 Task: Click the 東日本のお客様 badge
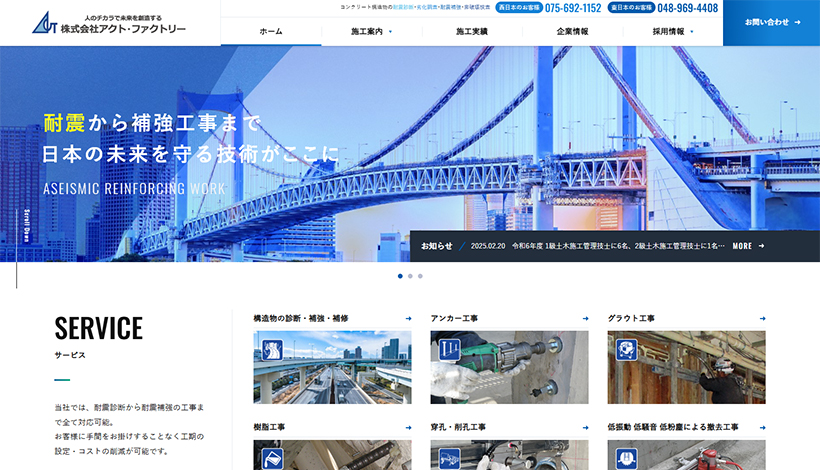click(x=631, y=7)
